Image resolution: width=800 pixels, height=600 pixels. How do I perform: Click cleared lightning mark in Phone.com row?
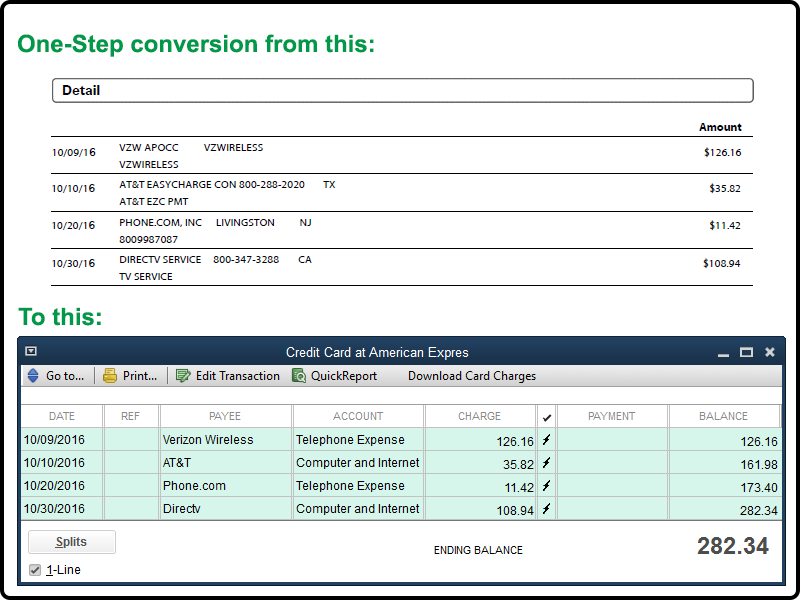pyautogui.click(x=546, y=486)
